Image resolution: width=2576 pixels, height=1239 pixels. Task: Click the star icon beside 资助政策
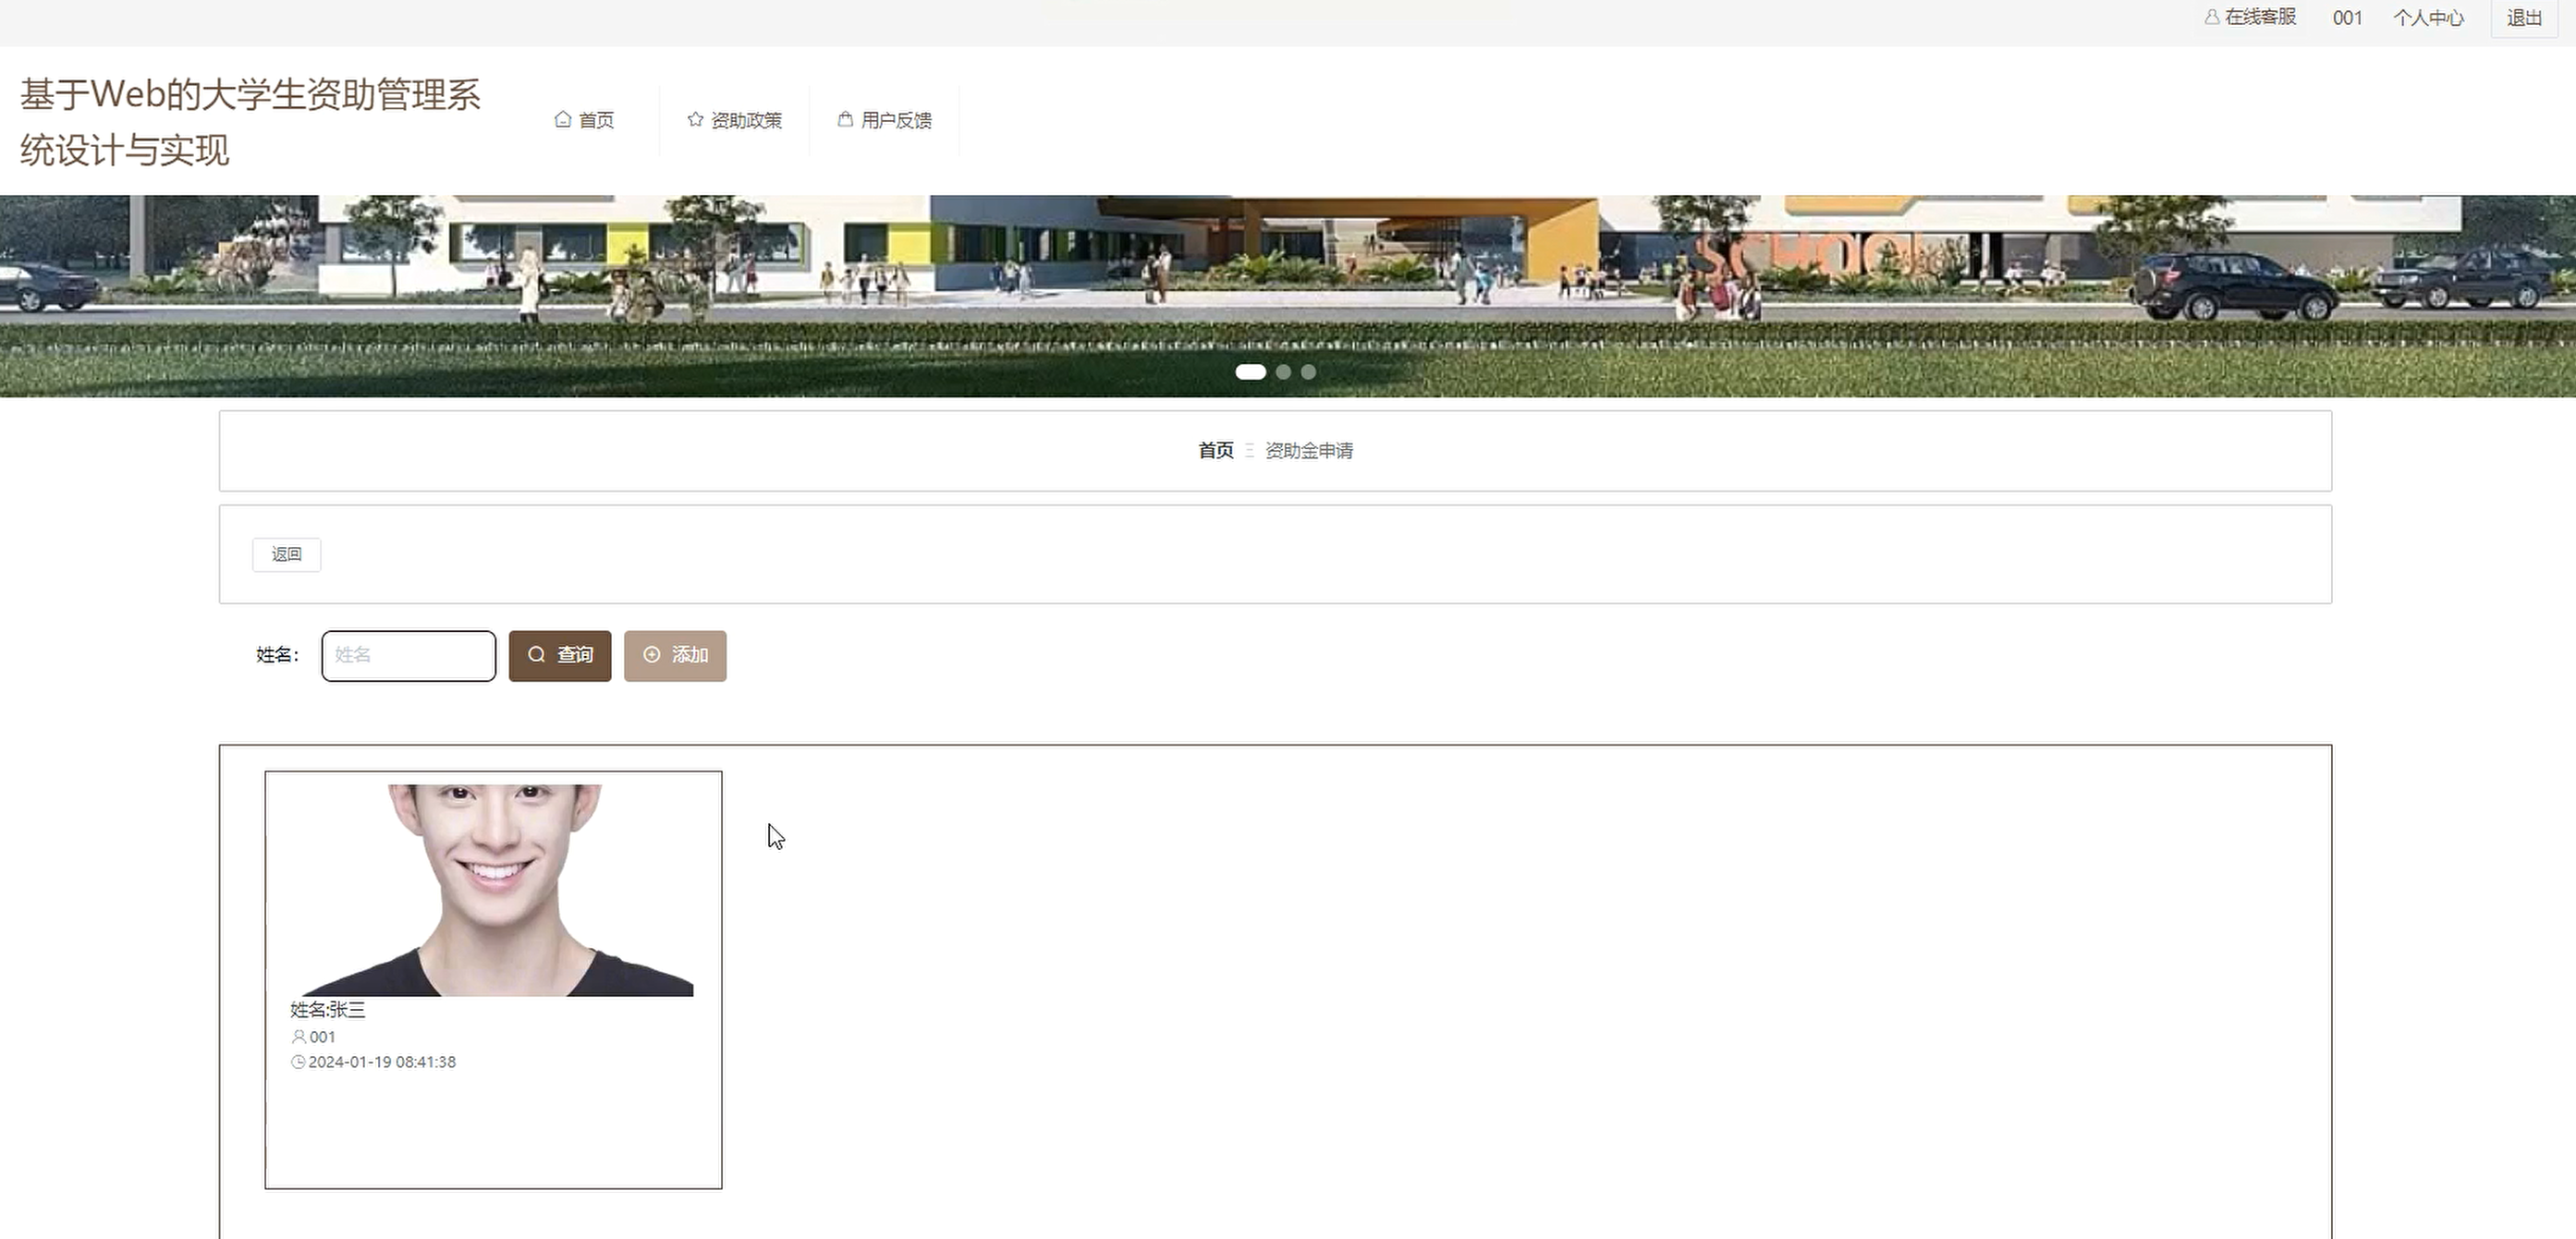[x=695, y=119]
